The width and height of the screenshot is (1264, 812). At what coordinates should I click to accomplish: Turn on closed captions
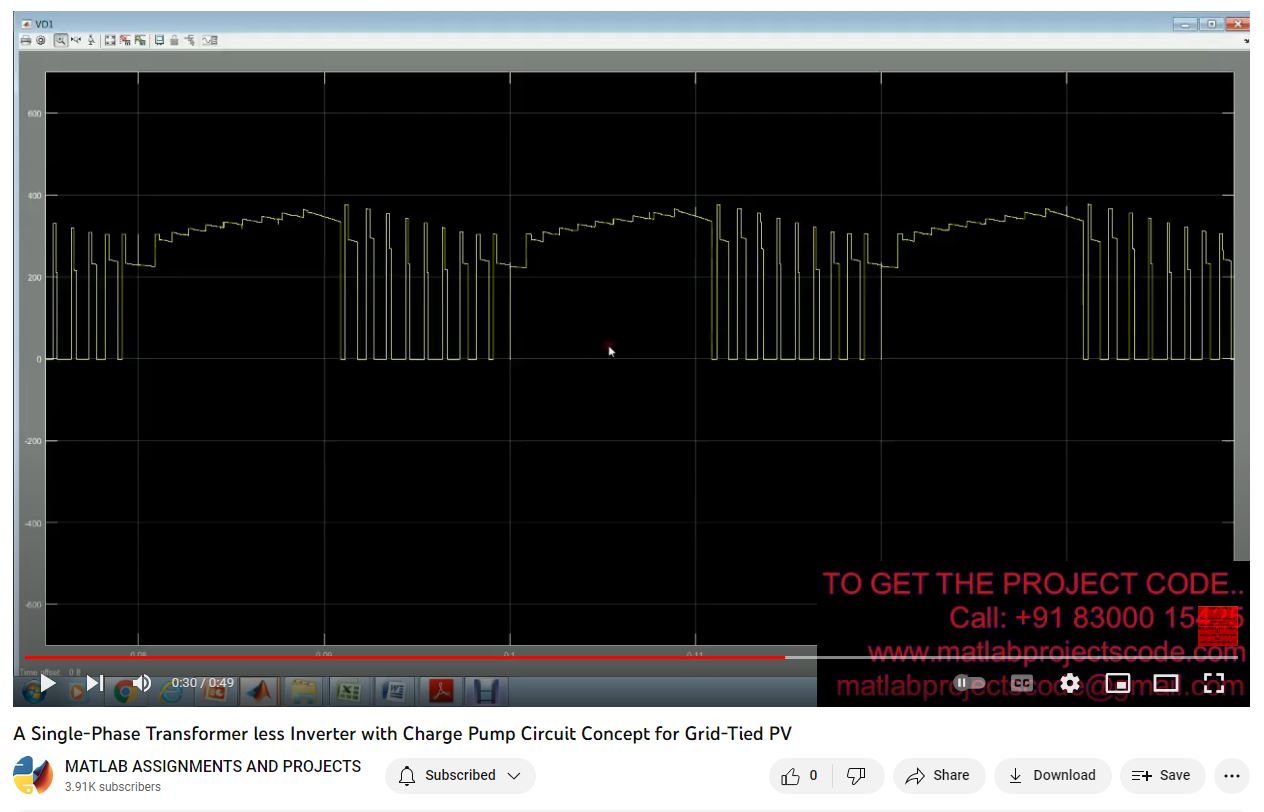pyautogui.click(x=1021, y=683)
